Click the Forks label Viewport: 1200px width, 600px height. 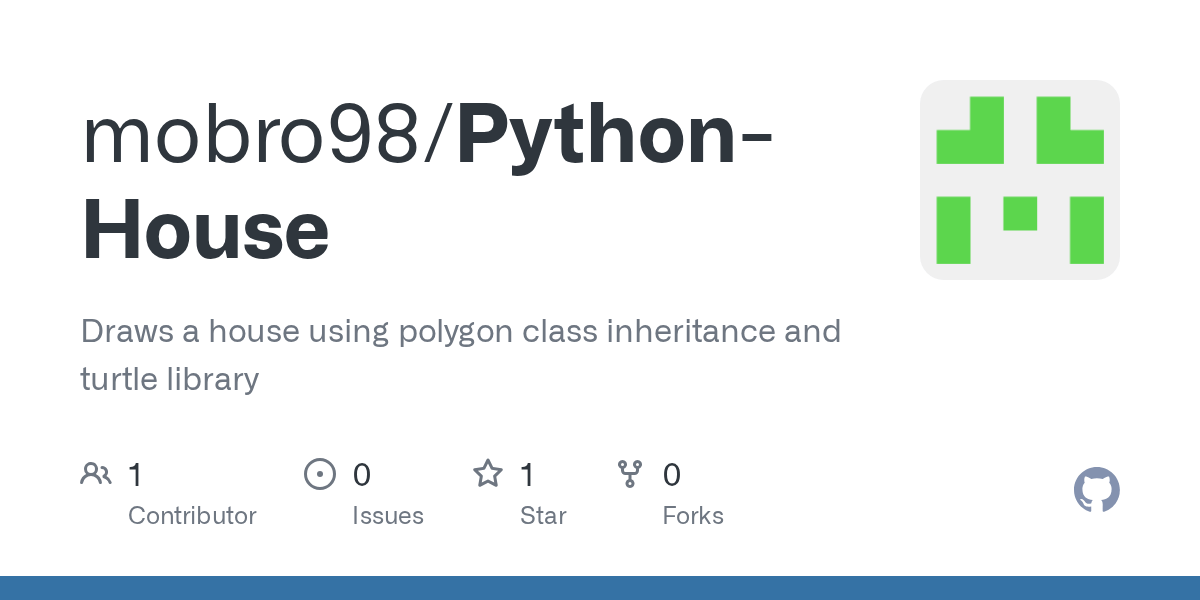pos(693,516)
